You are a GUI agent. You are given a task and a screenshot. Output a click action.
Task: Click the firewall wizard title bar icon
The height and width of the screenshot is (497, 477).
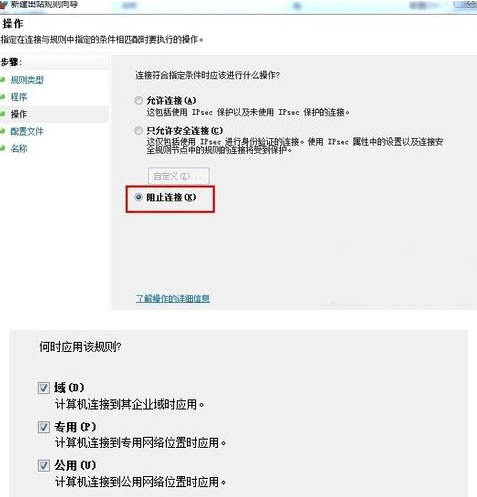point(3,5)
